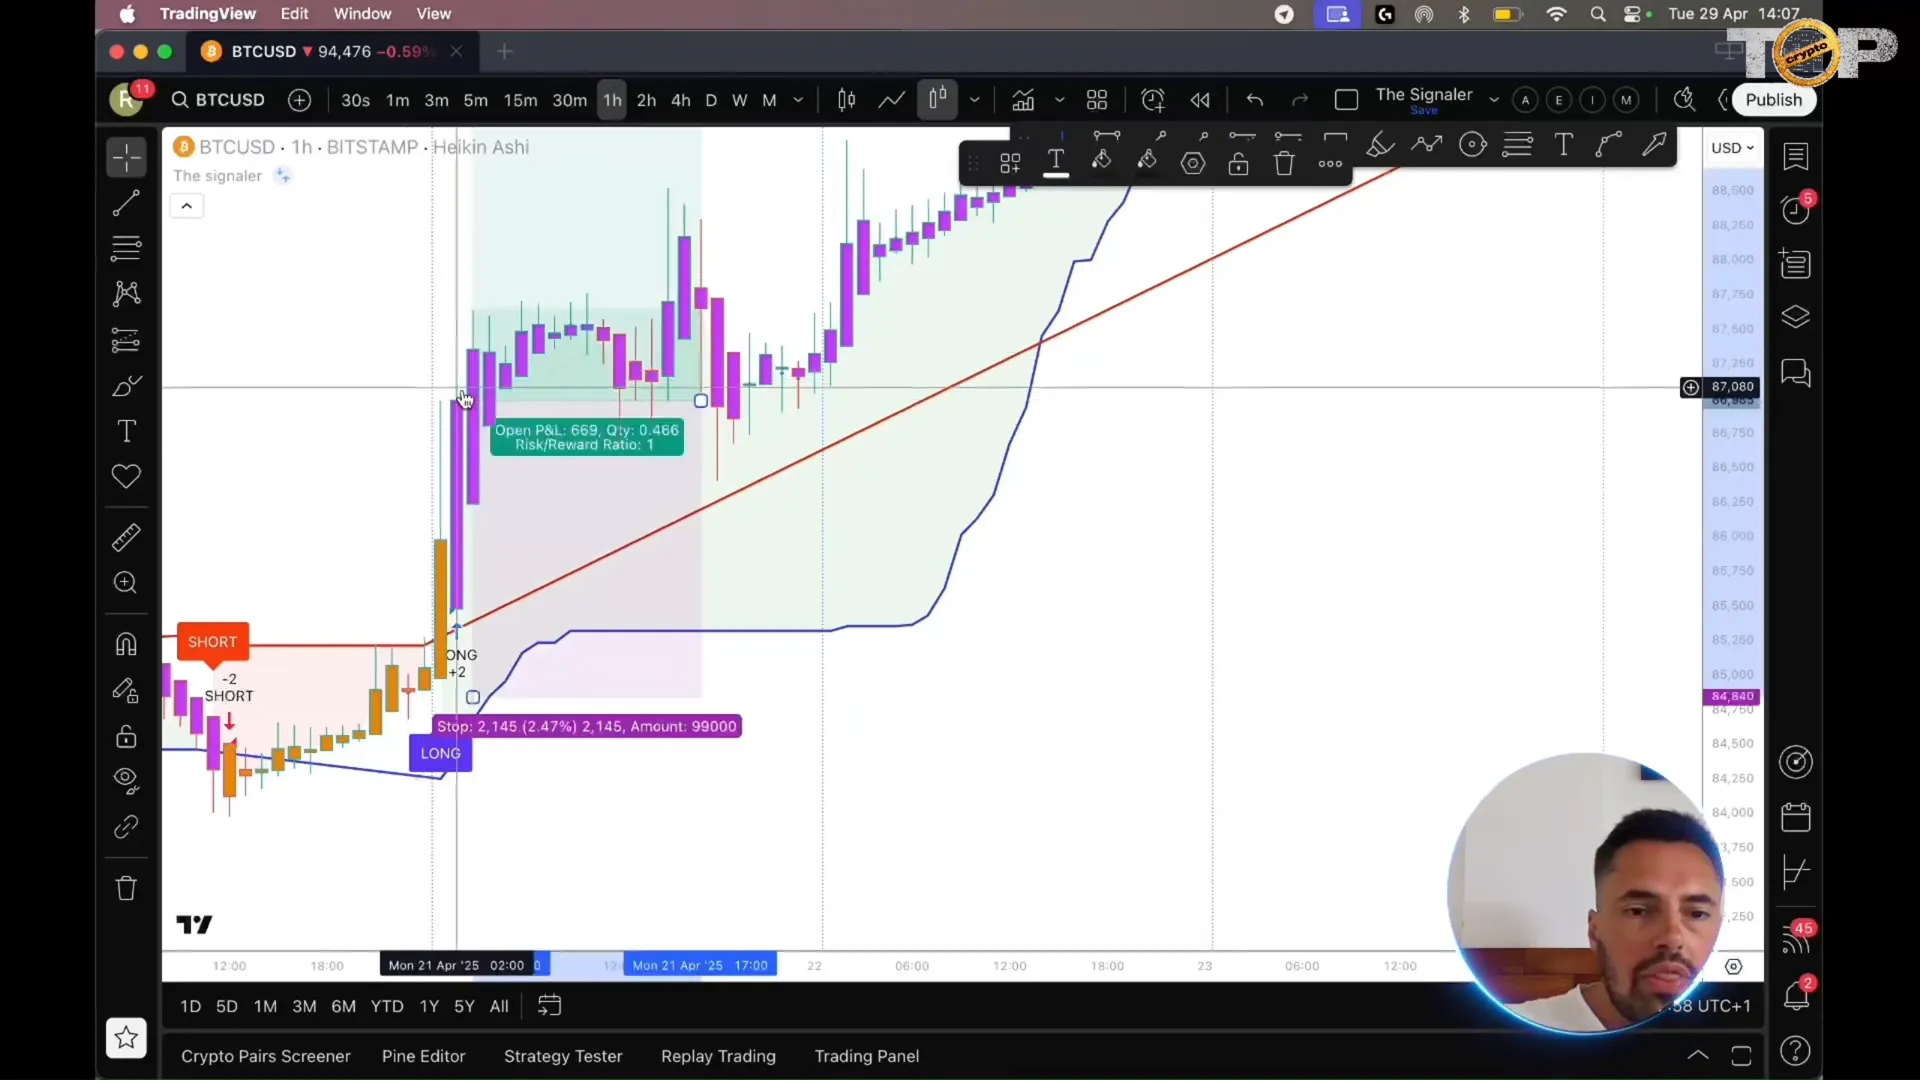Open the View menu

[433, 14]
